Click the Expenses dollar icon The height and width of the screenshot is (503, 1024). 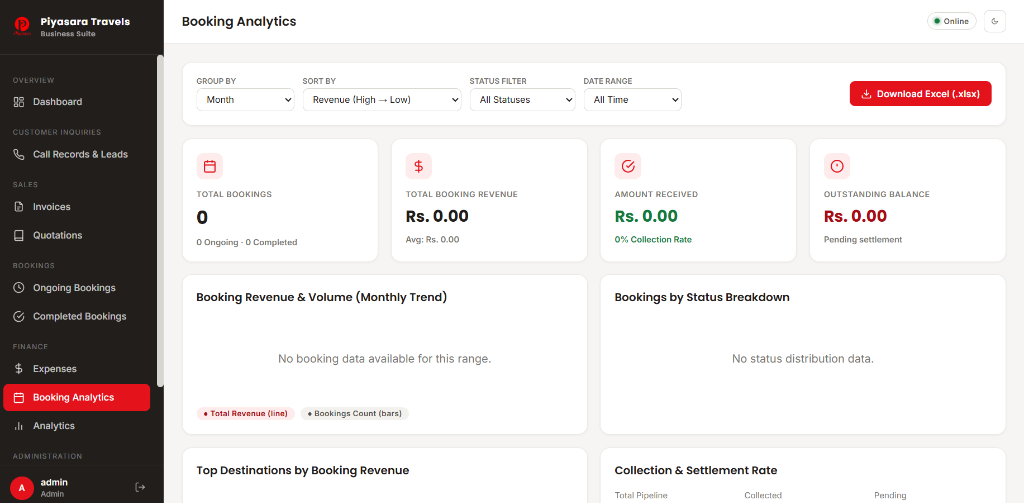[19, 369]
